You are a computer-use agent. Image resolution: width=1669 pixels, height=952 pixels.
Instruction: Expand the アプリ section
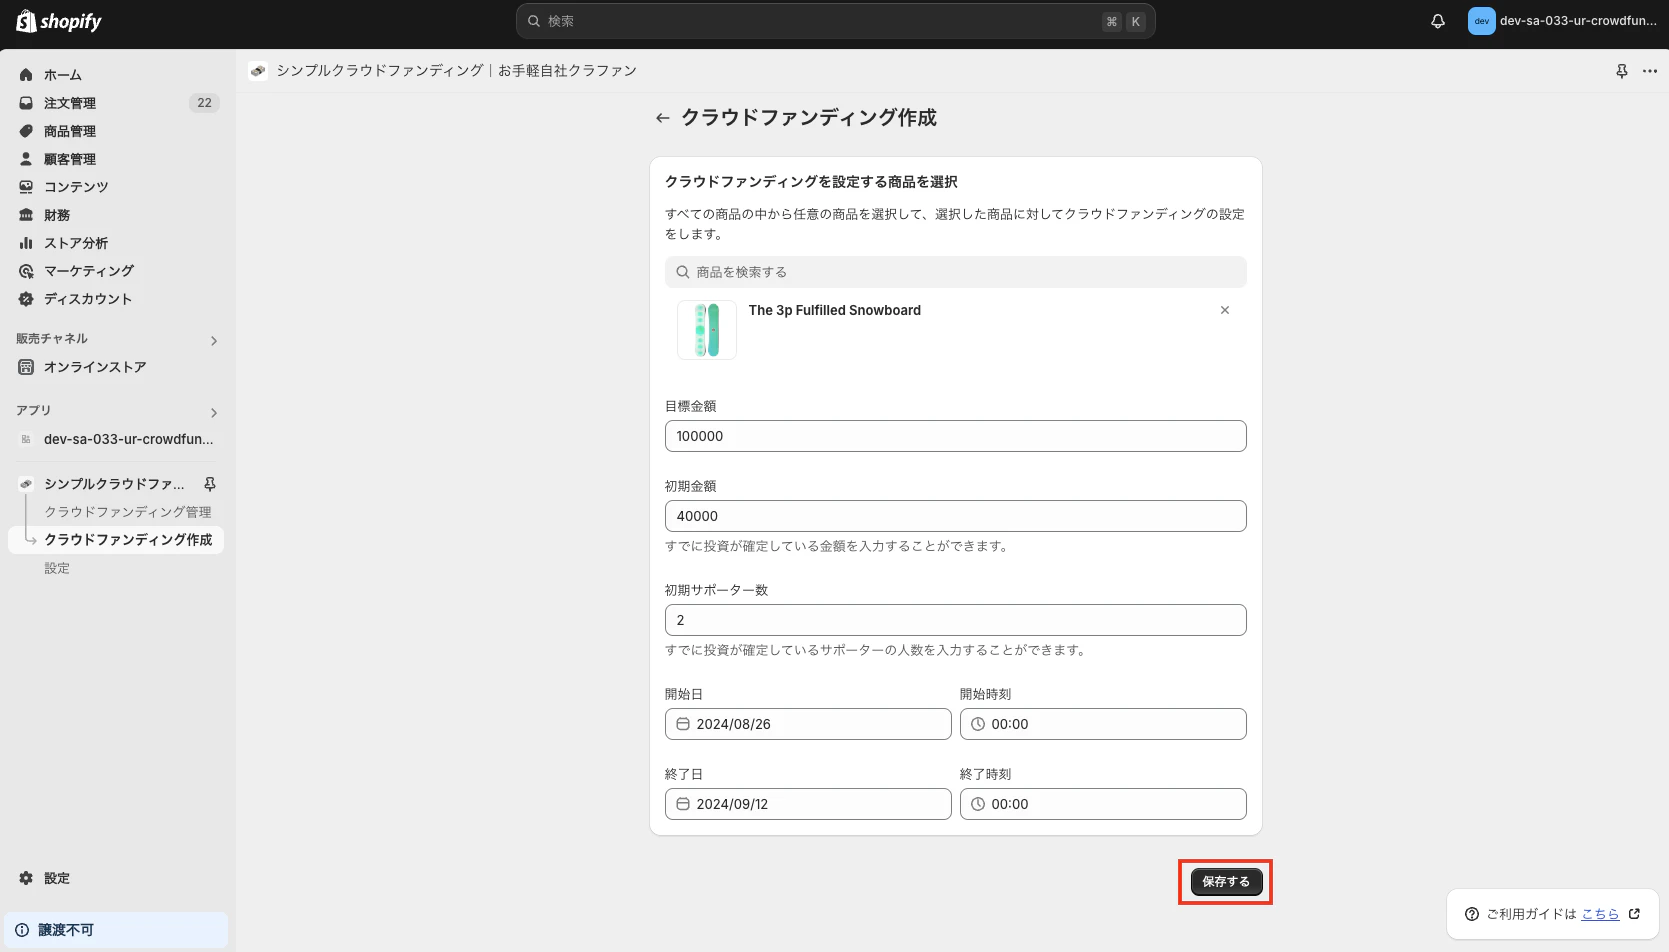click(x=213, y=412)
